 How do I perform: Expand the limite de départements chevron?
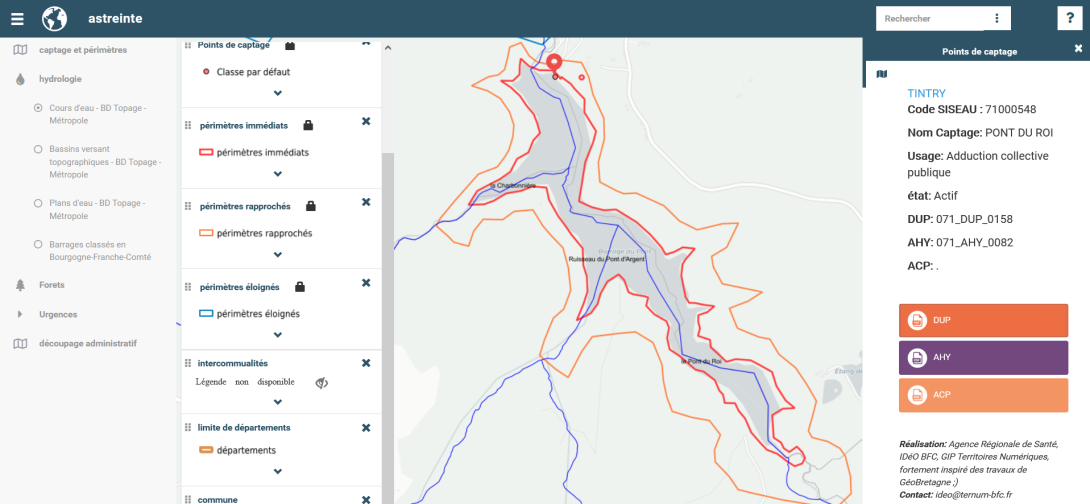(x=278, y=471)
